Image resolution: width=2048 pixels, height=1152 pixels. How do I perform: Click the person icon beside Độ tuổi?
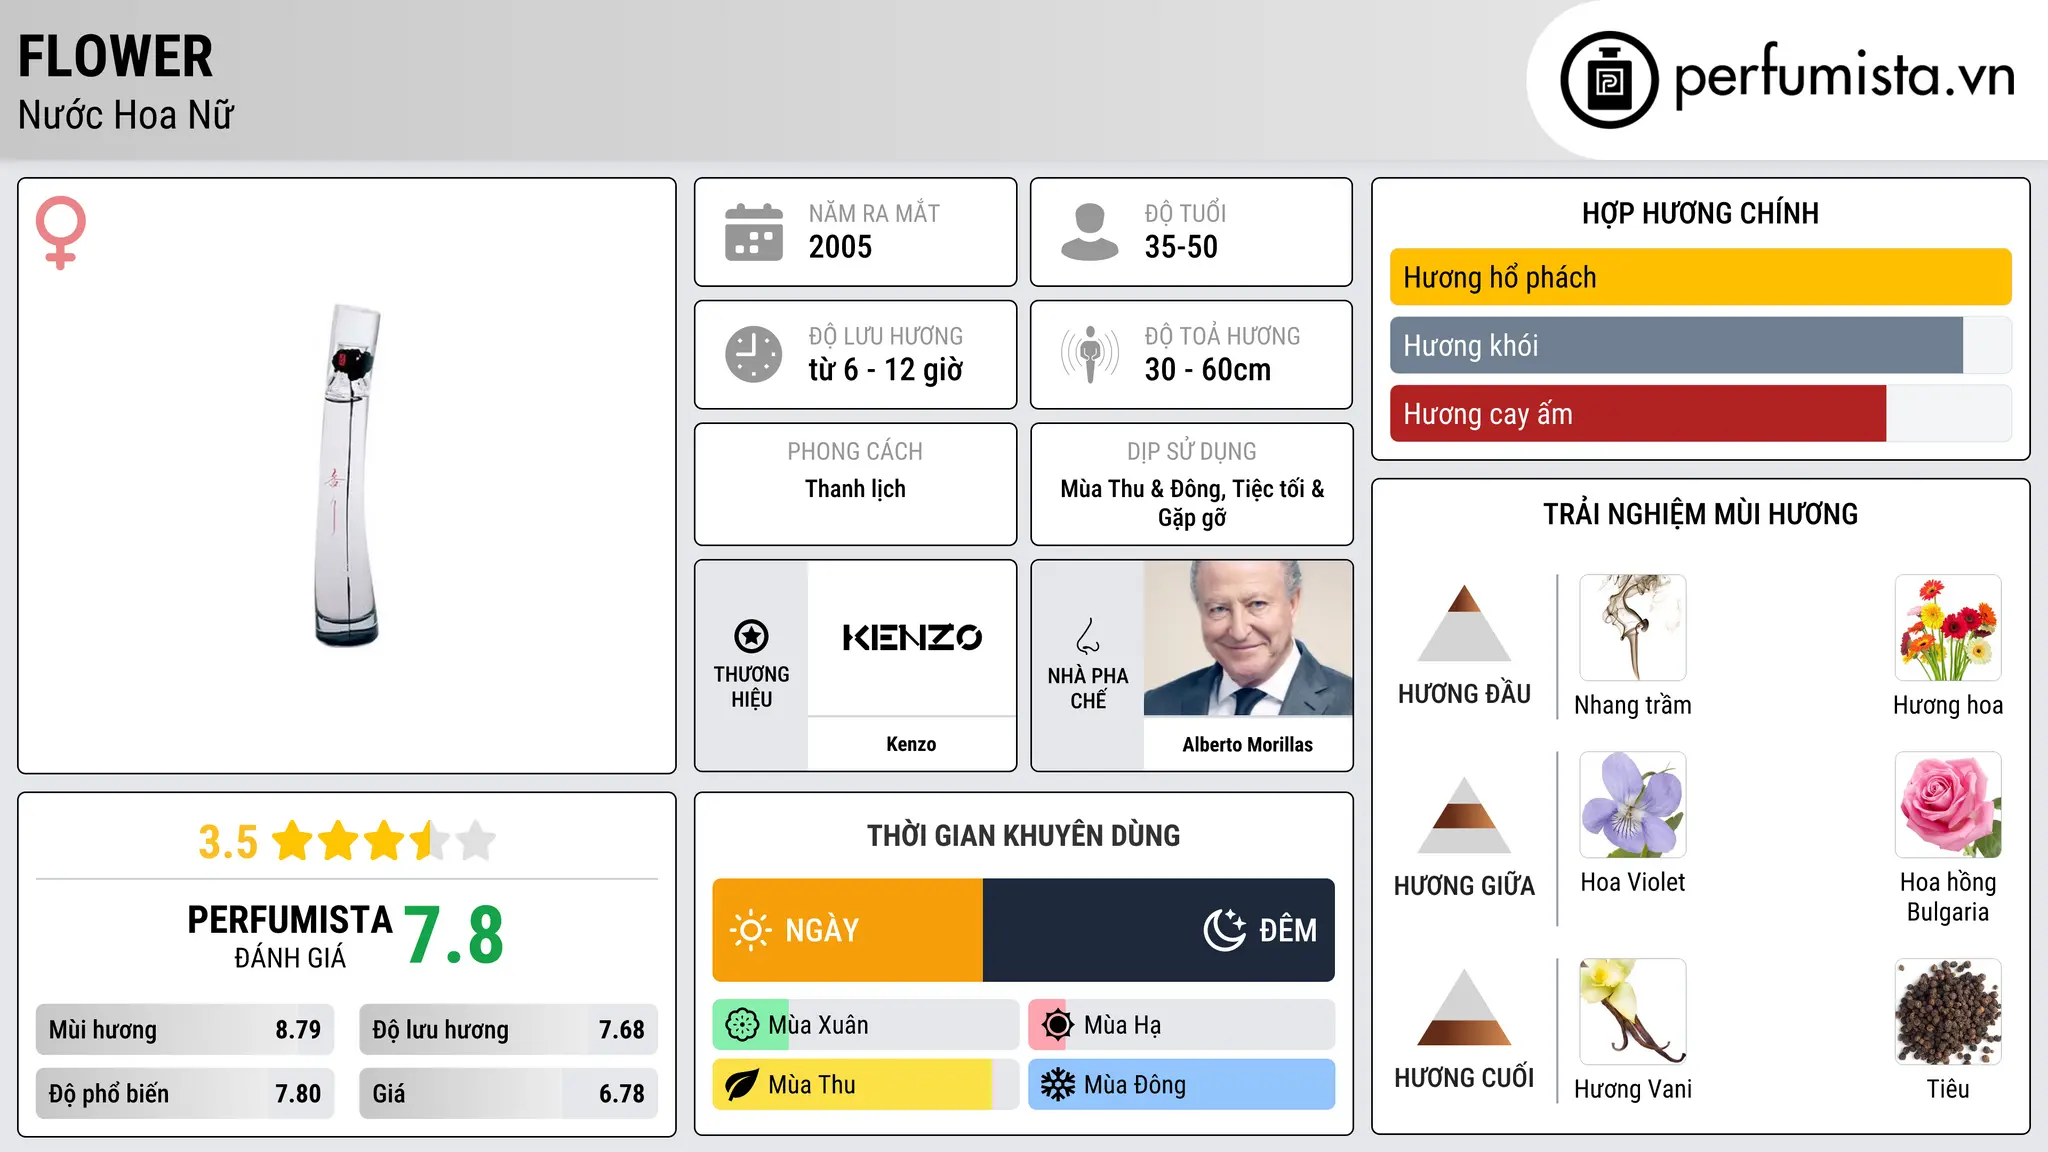click(1090, 232)
